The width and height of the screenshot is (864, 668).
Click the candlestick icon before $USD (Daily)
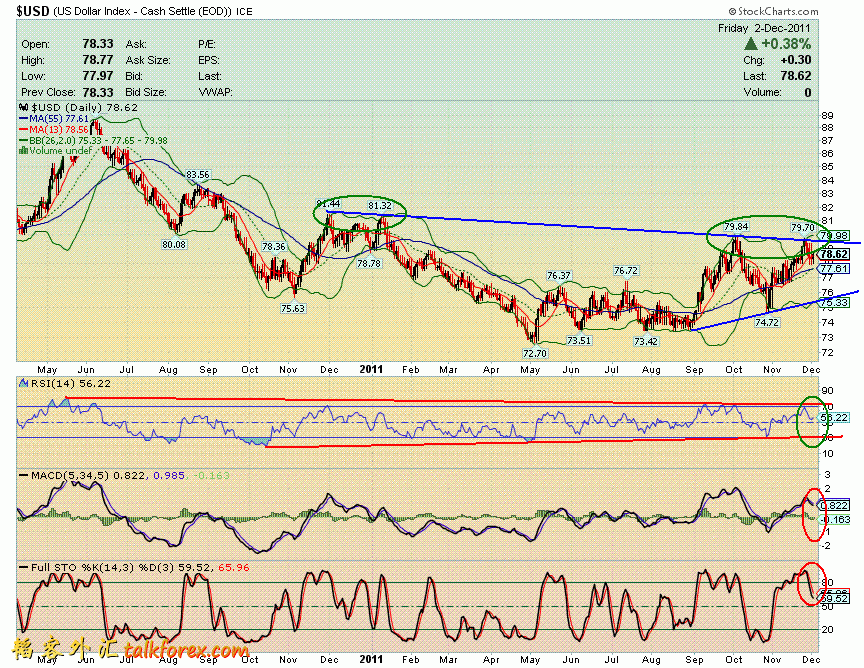click(24, 107)
